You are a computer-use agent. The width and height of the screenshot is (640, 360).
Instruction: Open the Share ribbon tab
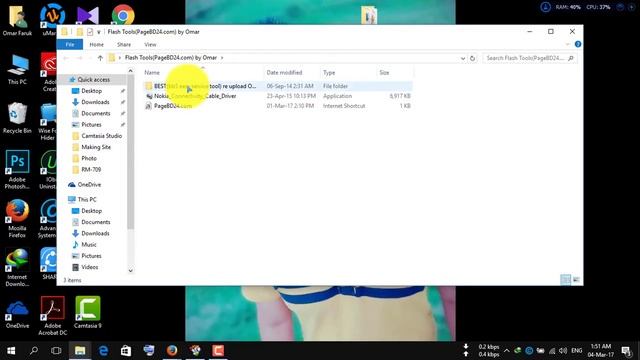[124, 44]
